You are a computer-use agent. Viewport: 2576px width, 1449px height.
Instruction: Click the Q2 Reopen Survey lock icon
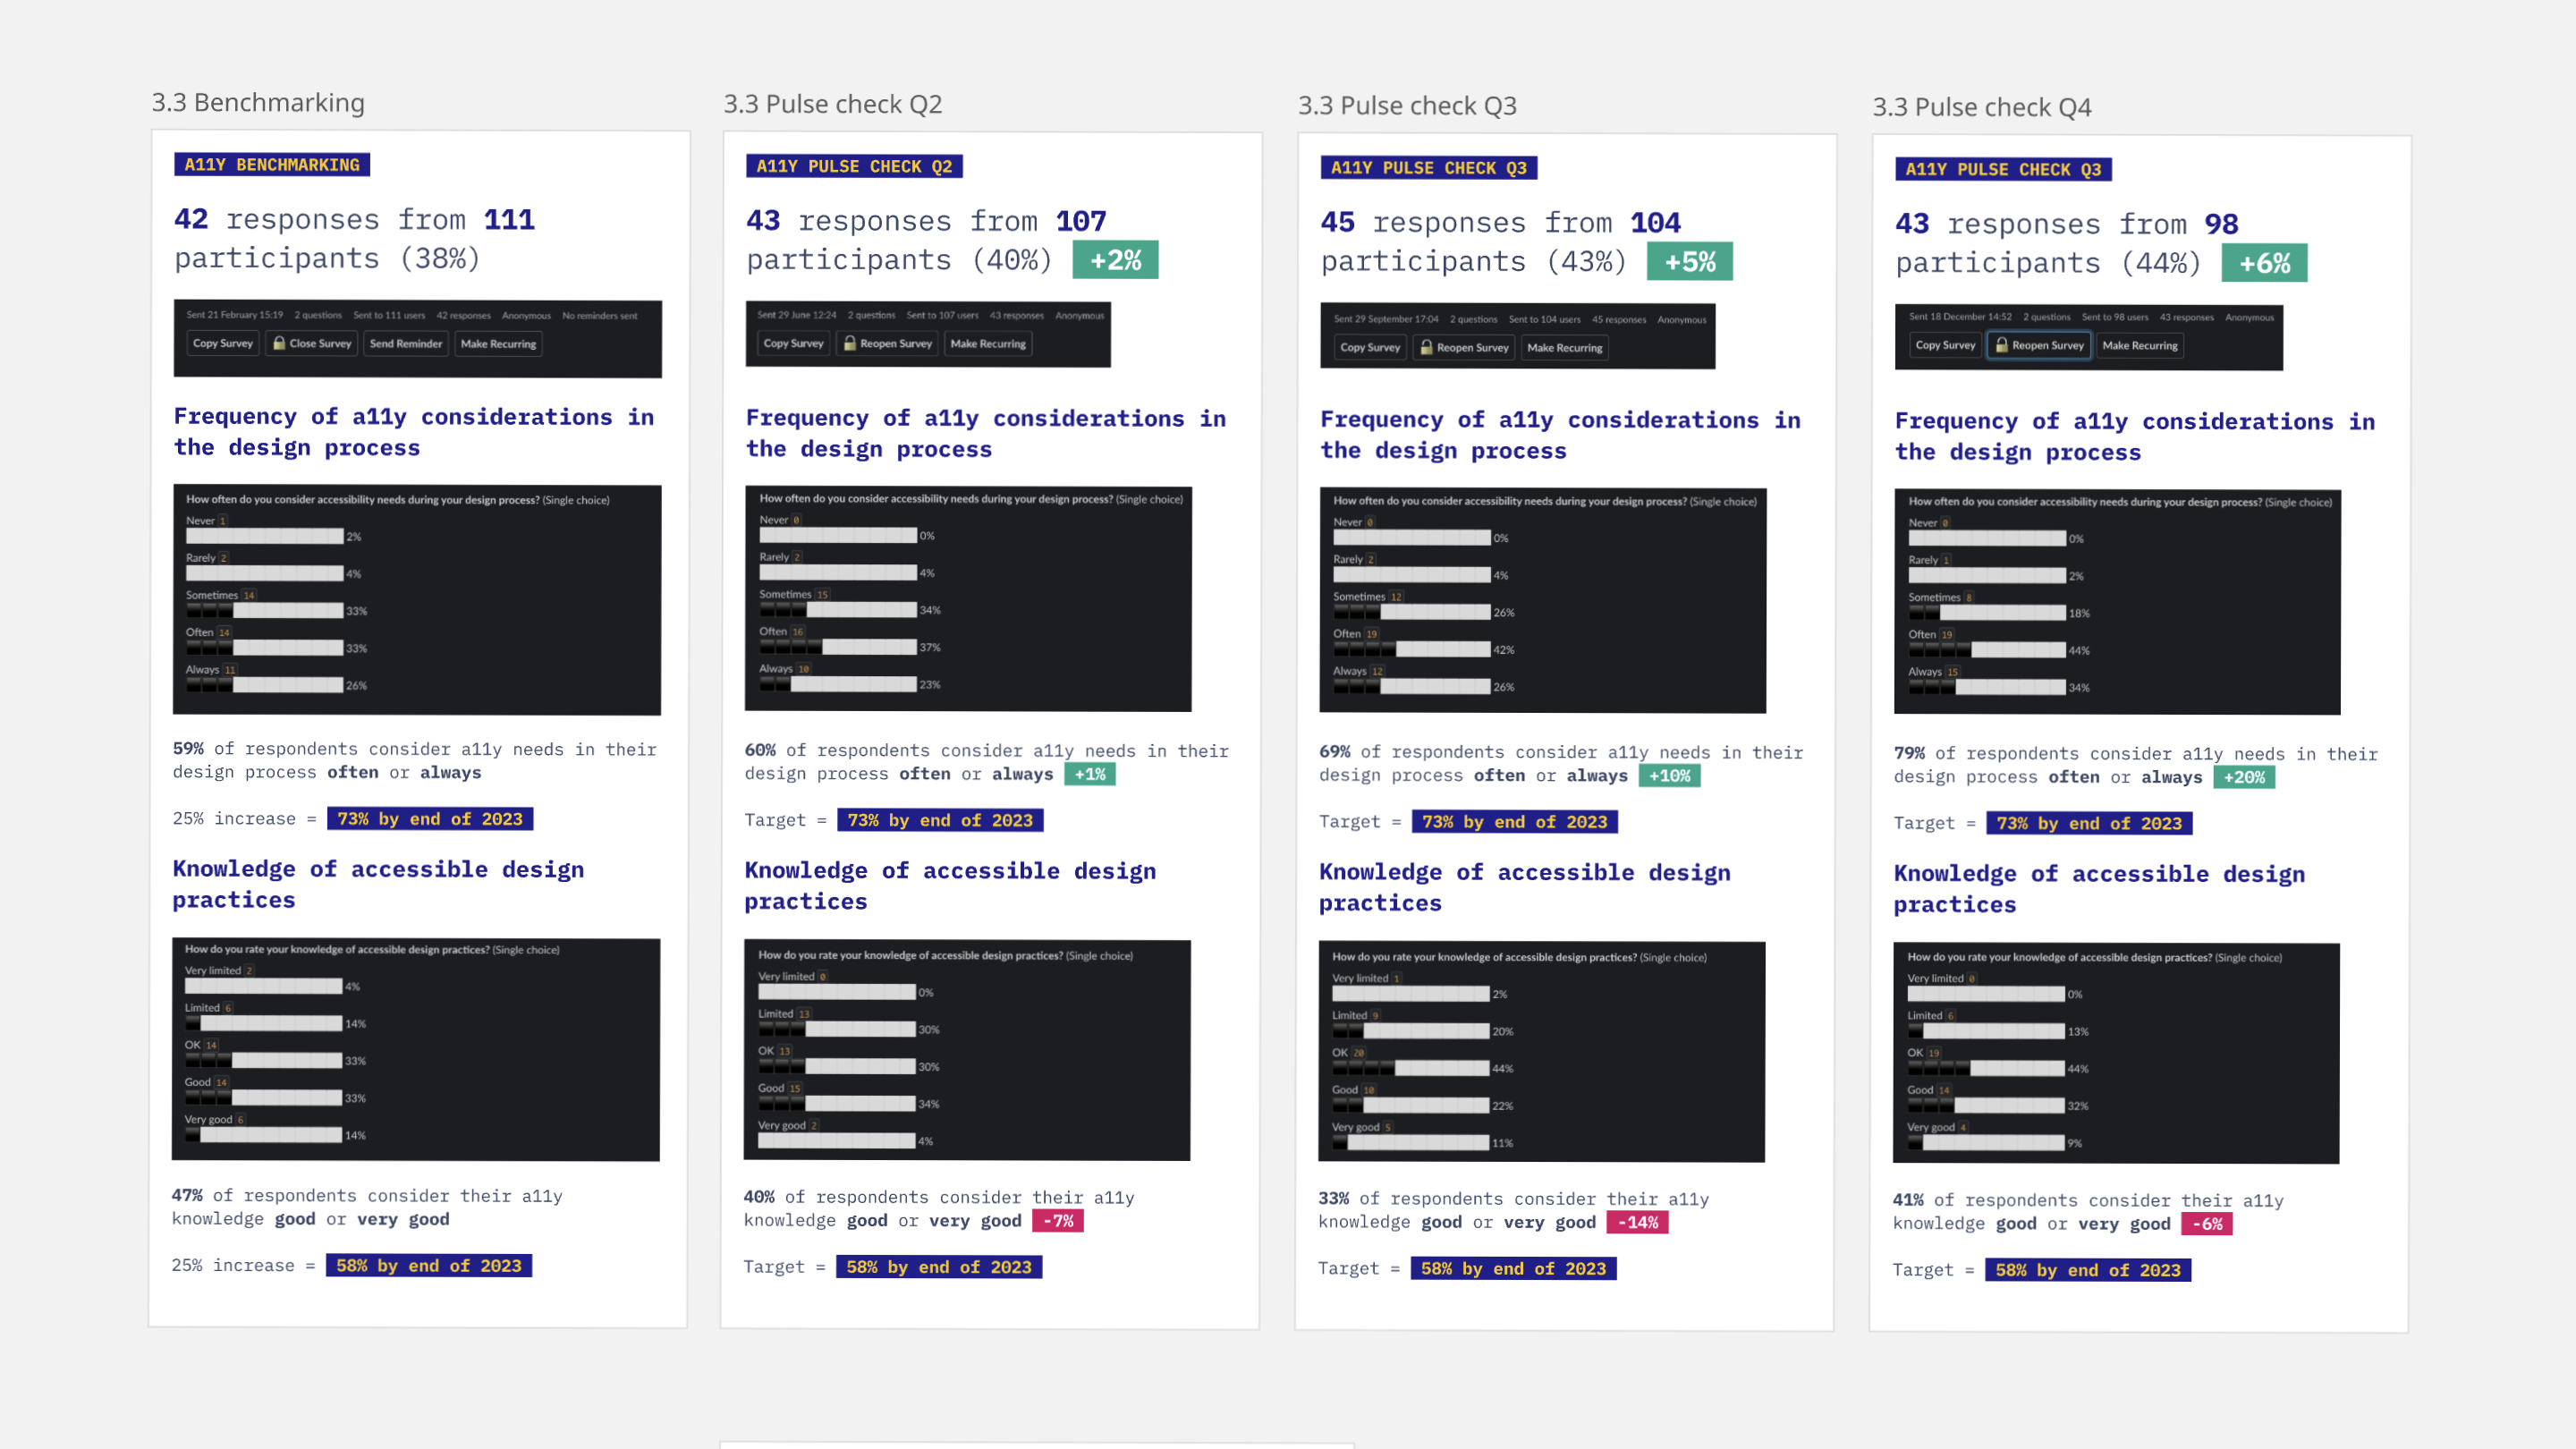(x=850, y=343)
